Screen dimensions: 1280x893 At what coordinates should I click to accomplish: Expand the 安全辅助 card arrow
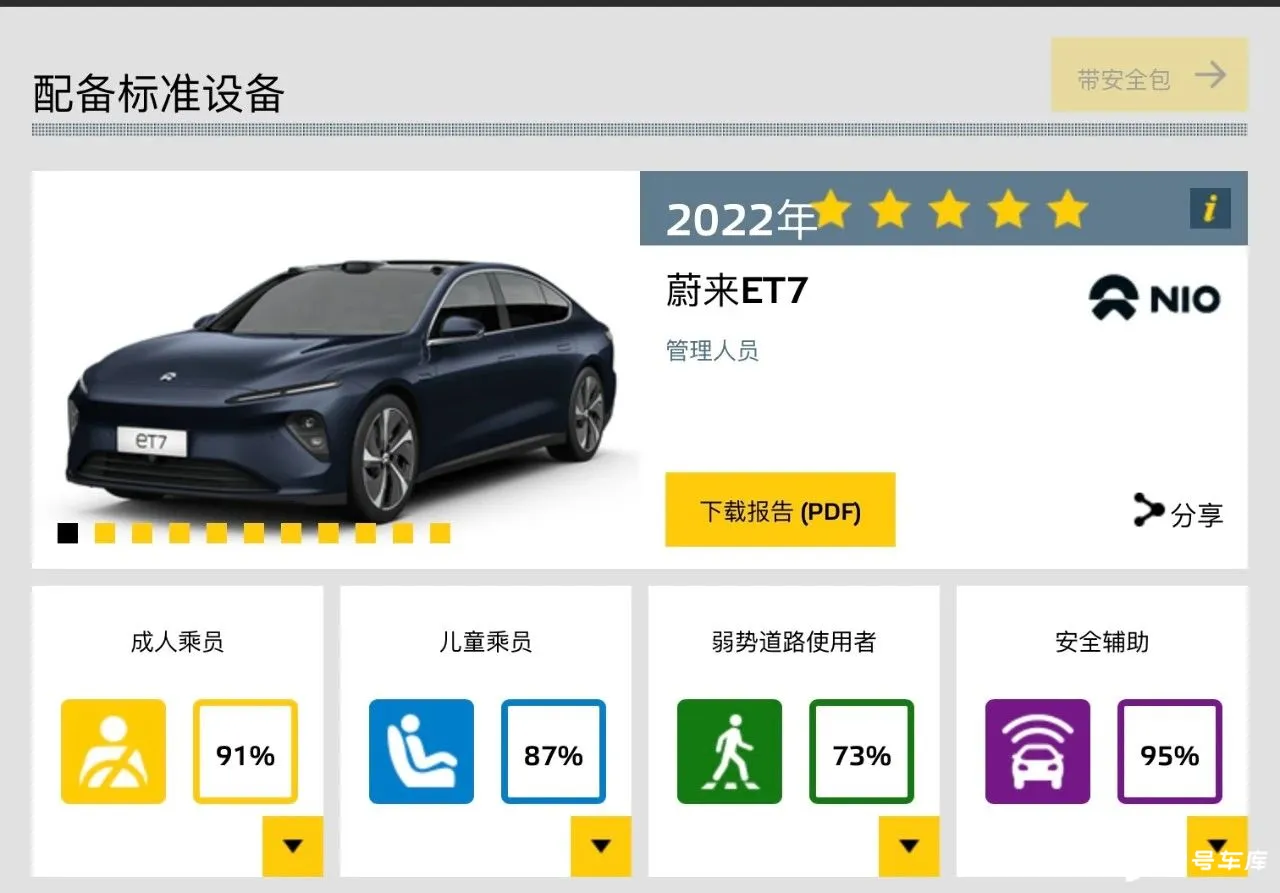pyautogui.click(x=1217, y=846)
